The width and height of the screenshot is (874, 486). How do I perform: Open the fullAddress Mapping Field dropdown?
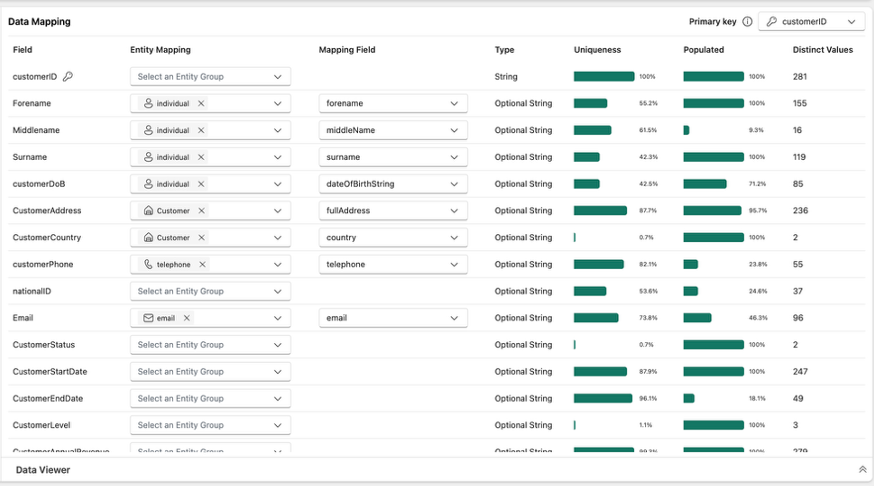point(393,211)
